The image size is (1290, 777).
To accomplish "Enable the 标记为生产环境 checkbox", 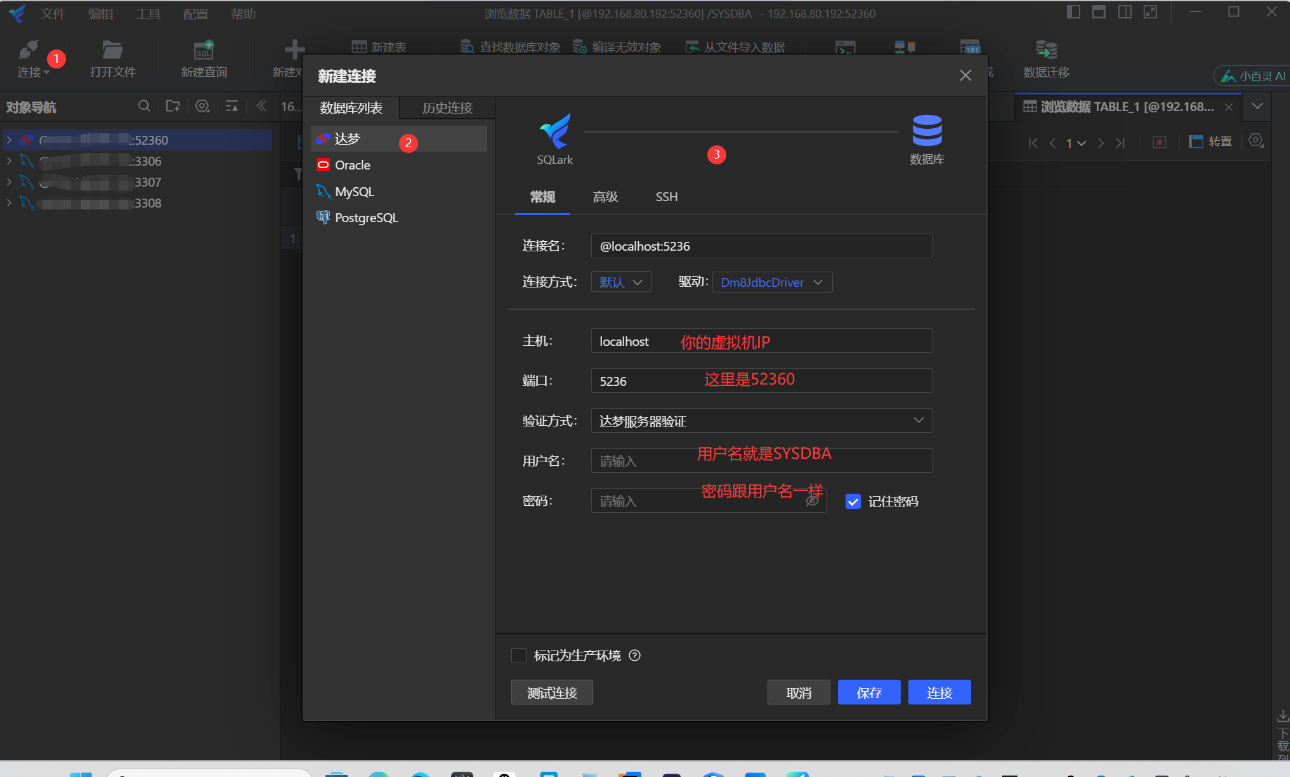I will (519, 656).
